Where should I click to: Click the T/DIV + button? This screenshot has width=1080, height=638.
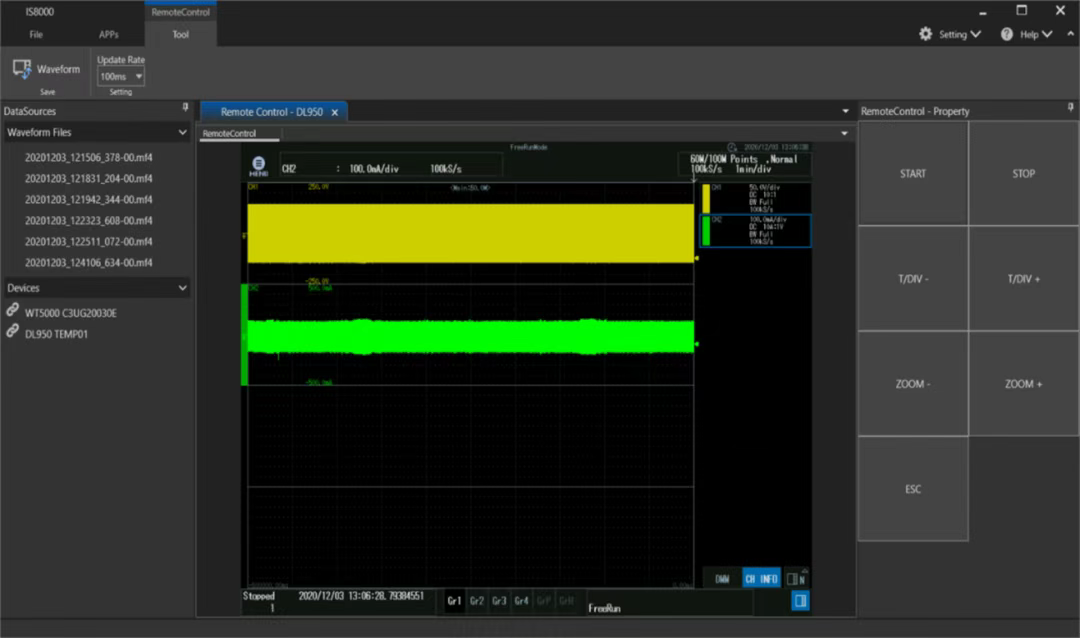[x=1024, y=279]
